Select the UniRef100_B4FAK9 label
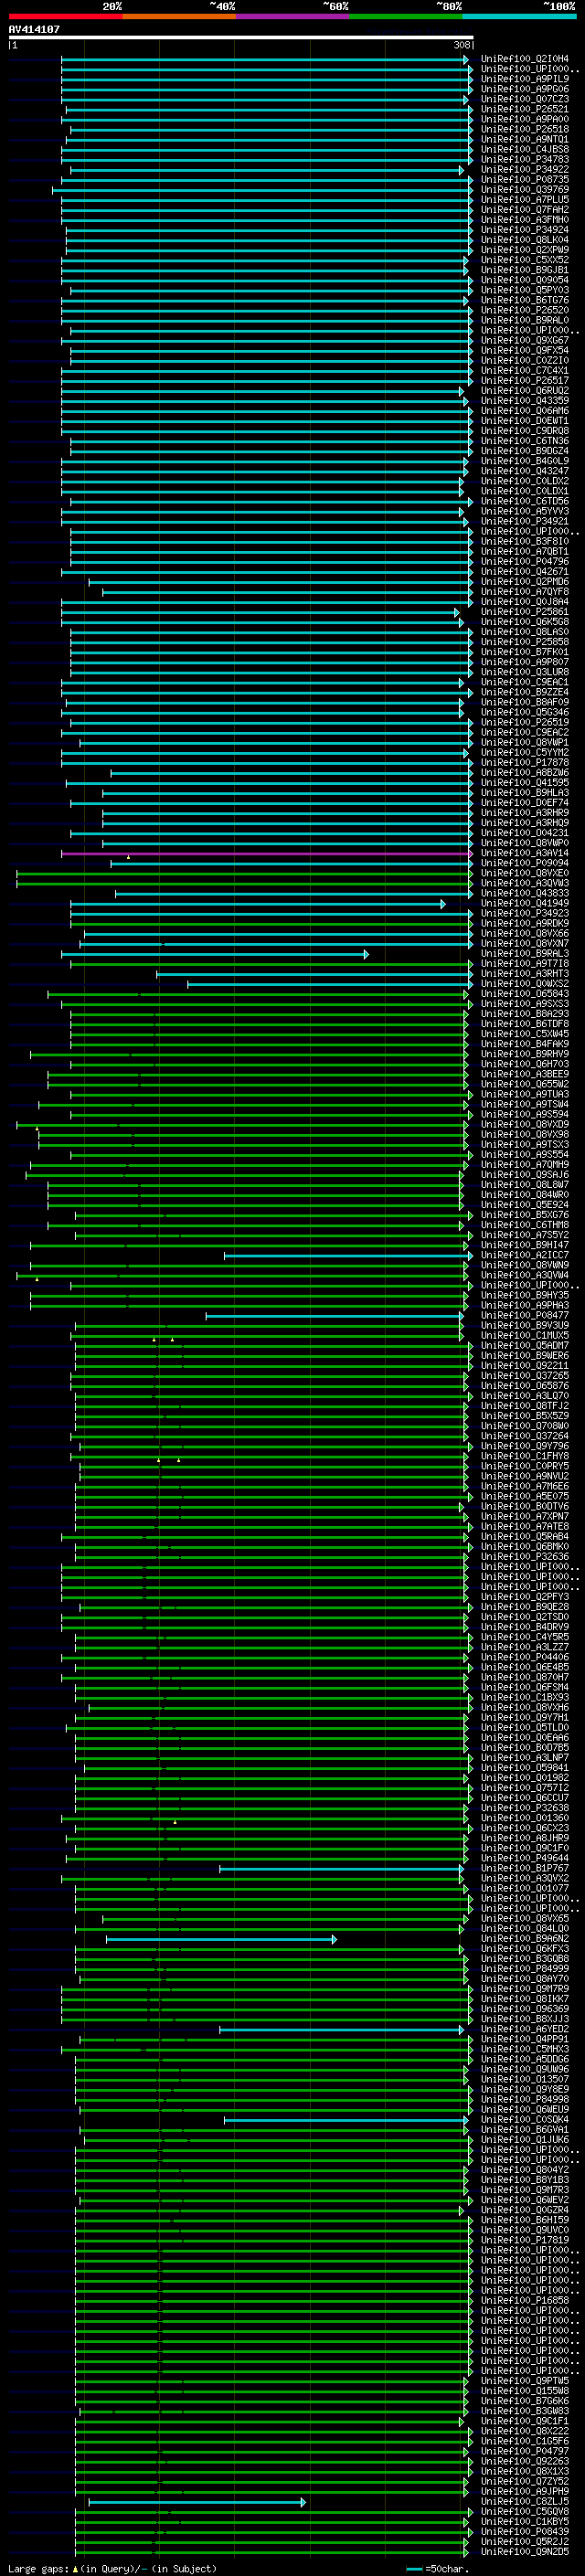 coord(525,1045)
